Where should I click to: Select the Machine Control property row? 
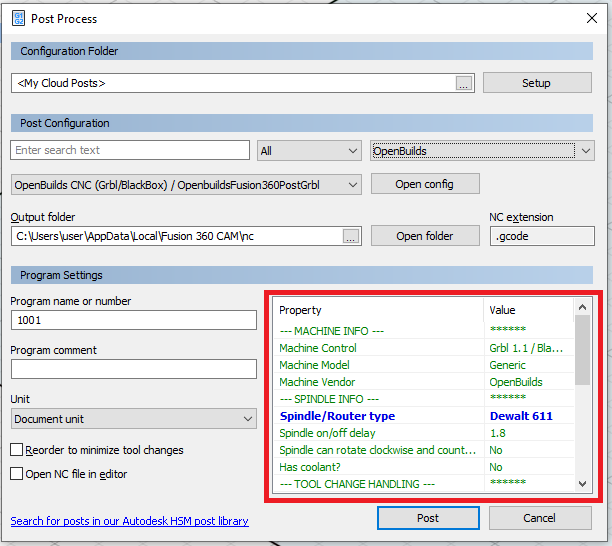tap(425, 348)
